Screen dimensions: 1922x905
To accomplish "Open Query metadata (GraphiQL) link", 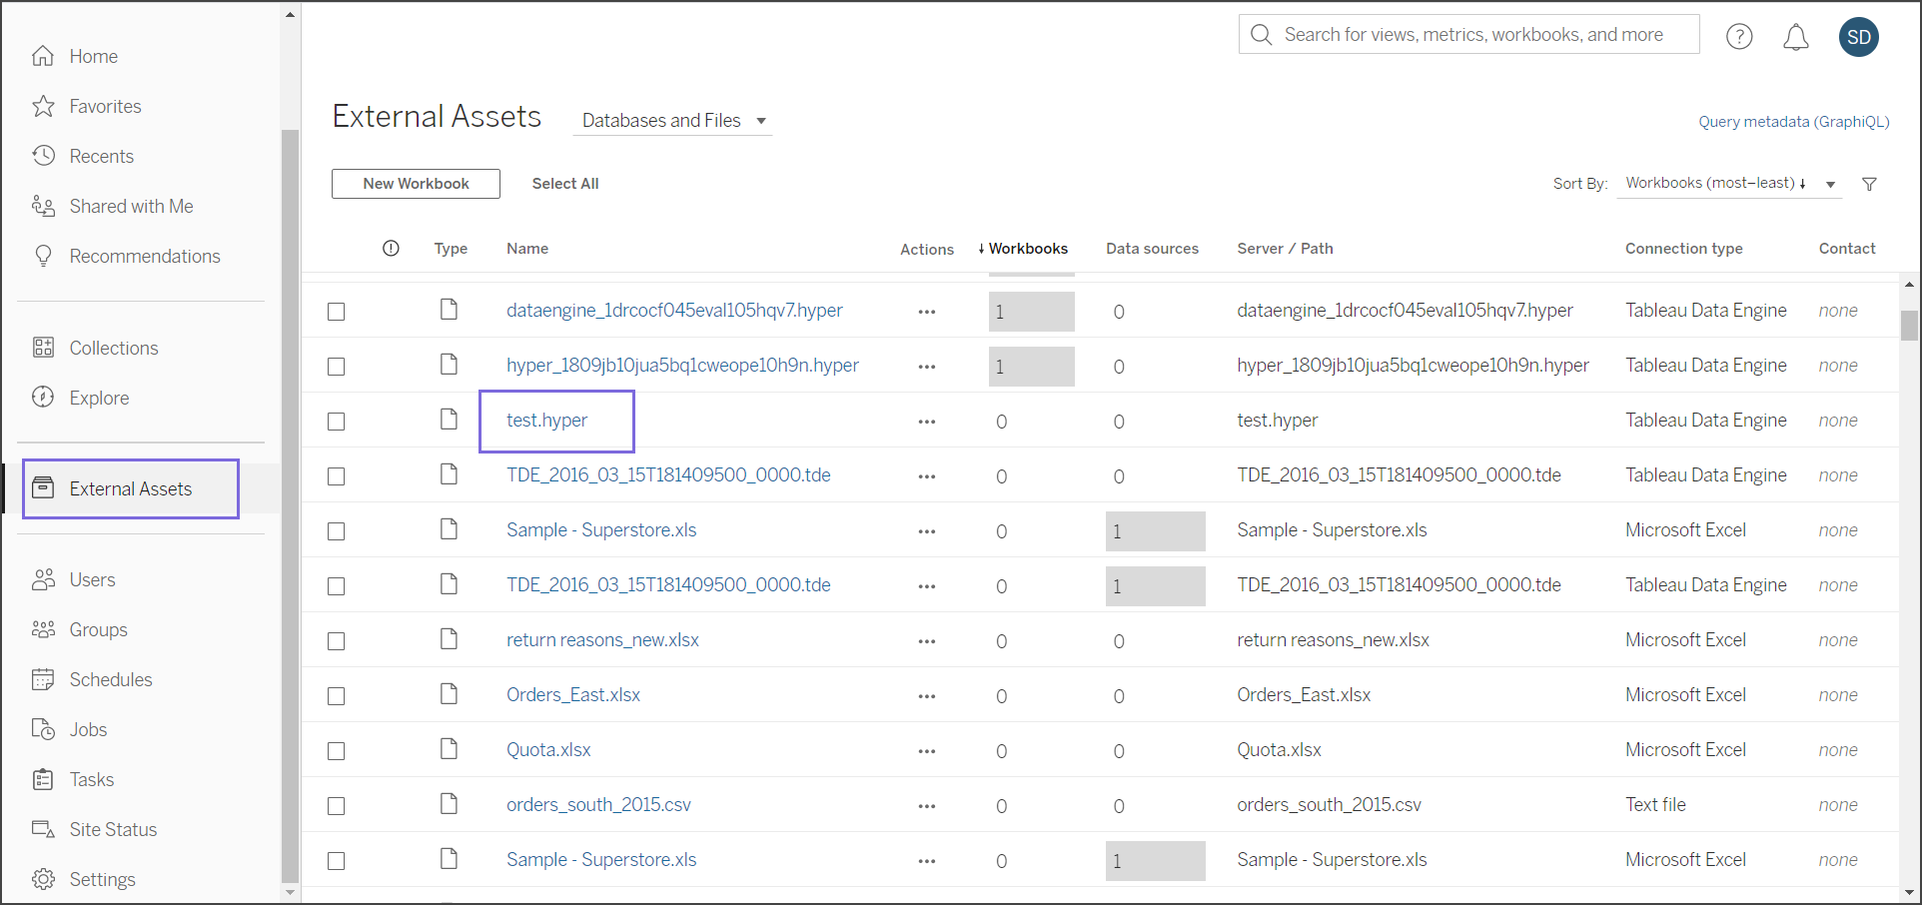I will pos(1793,122).
